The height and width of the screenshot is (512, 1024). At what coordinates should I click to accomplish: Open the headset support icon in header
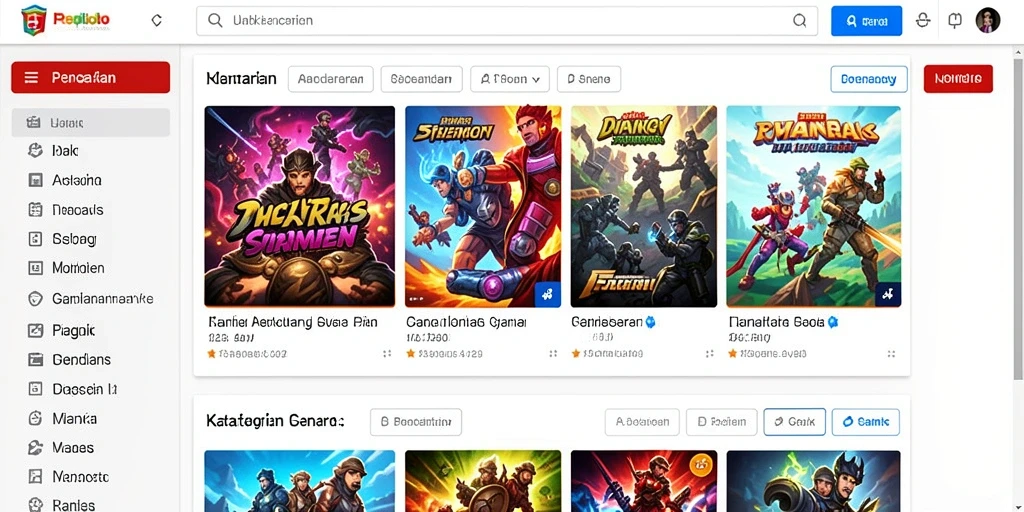click(923, 21)
